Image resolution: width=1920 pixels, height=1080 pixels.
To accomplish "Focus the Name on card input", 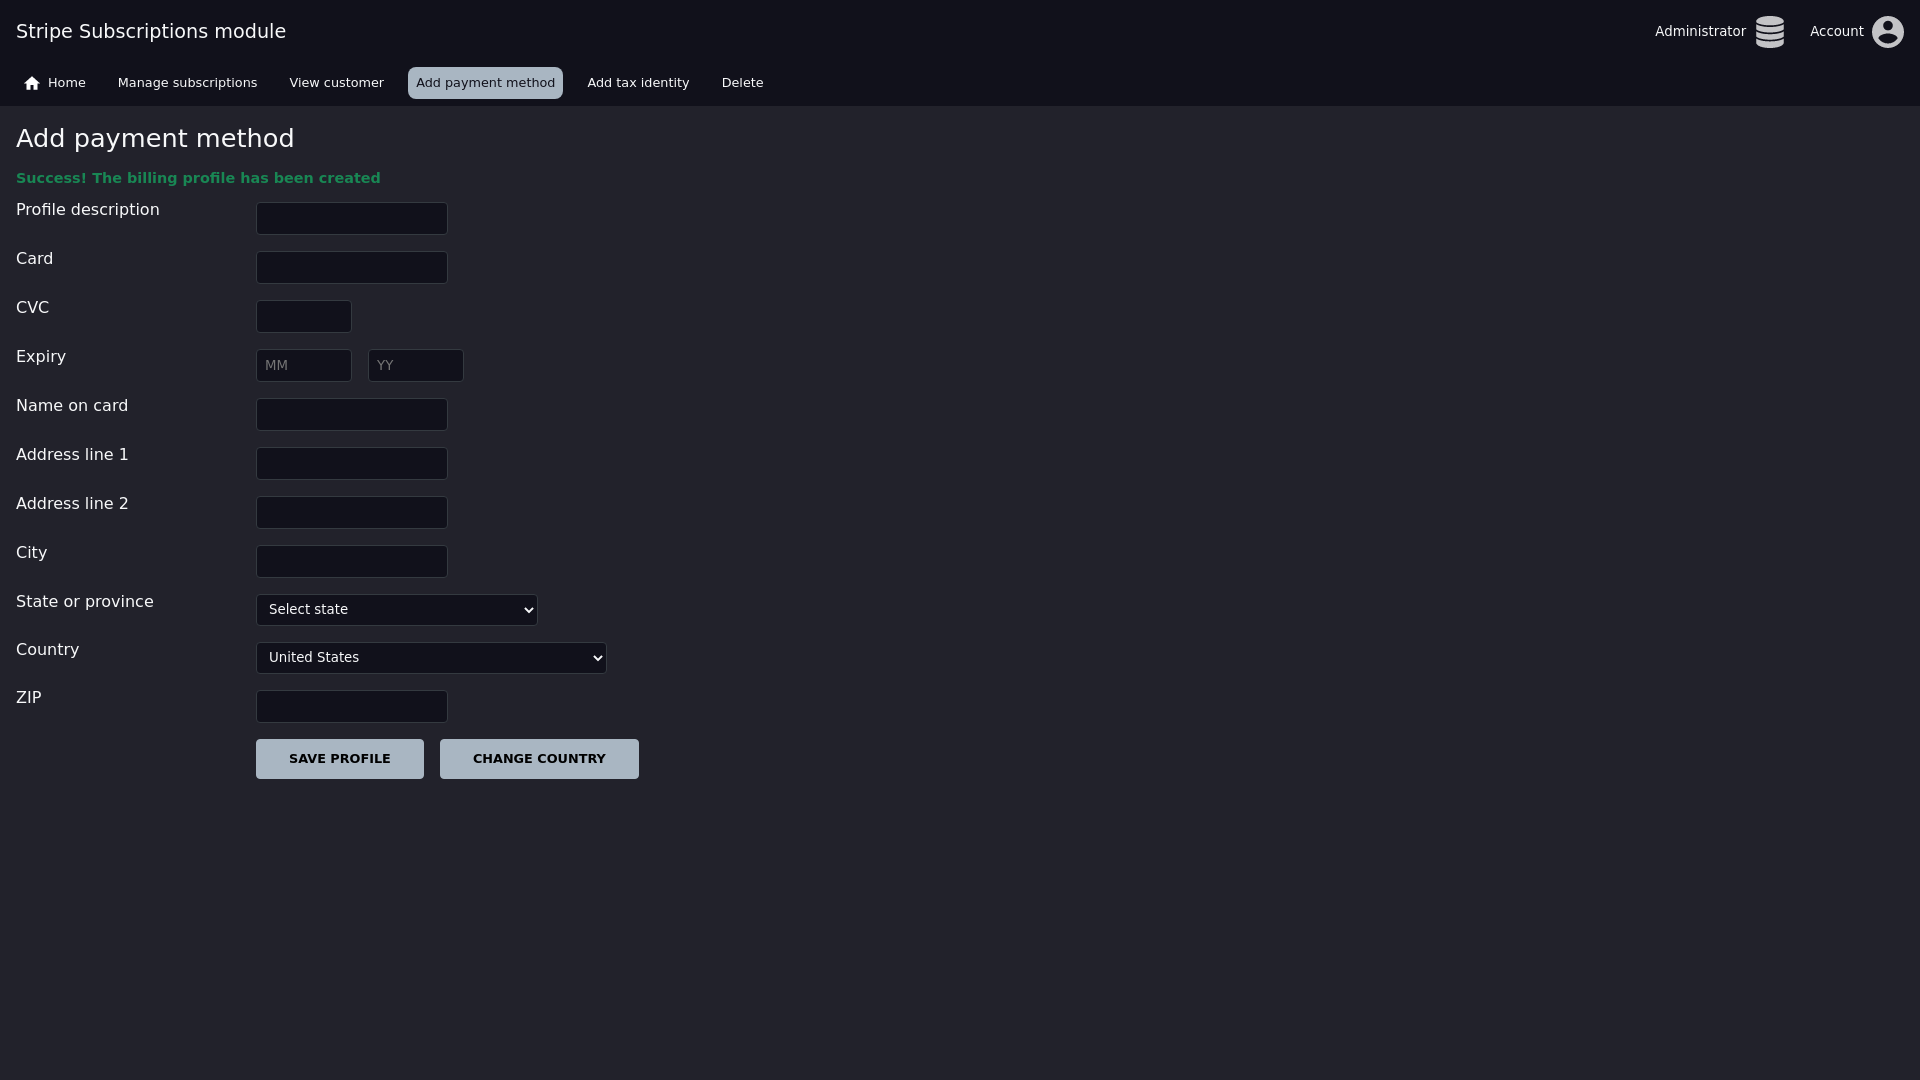I will point(351,415).
